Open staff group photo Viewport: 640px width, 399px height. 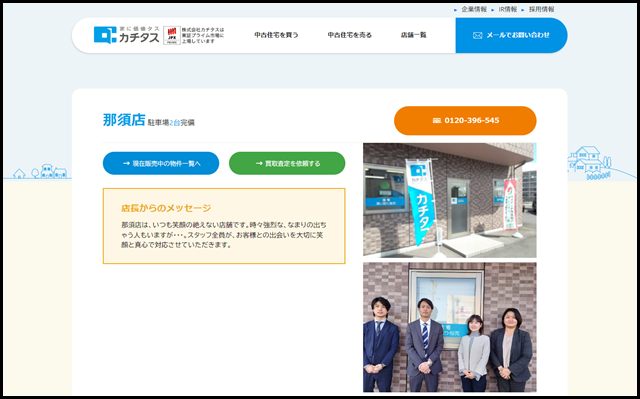tap(450, 327)
